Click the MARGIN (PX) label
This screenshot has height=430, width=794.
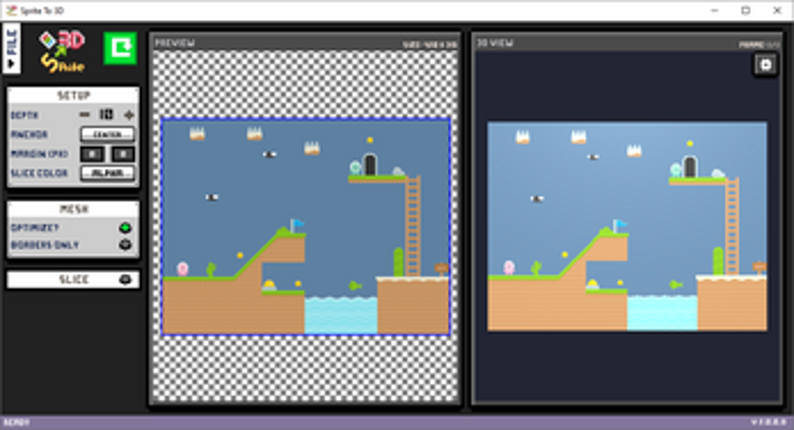(x=39, y=154)
